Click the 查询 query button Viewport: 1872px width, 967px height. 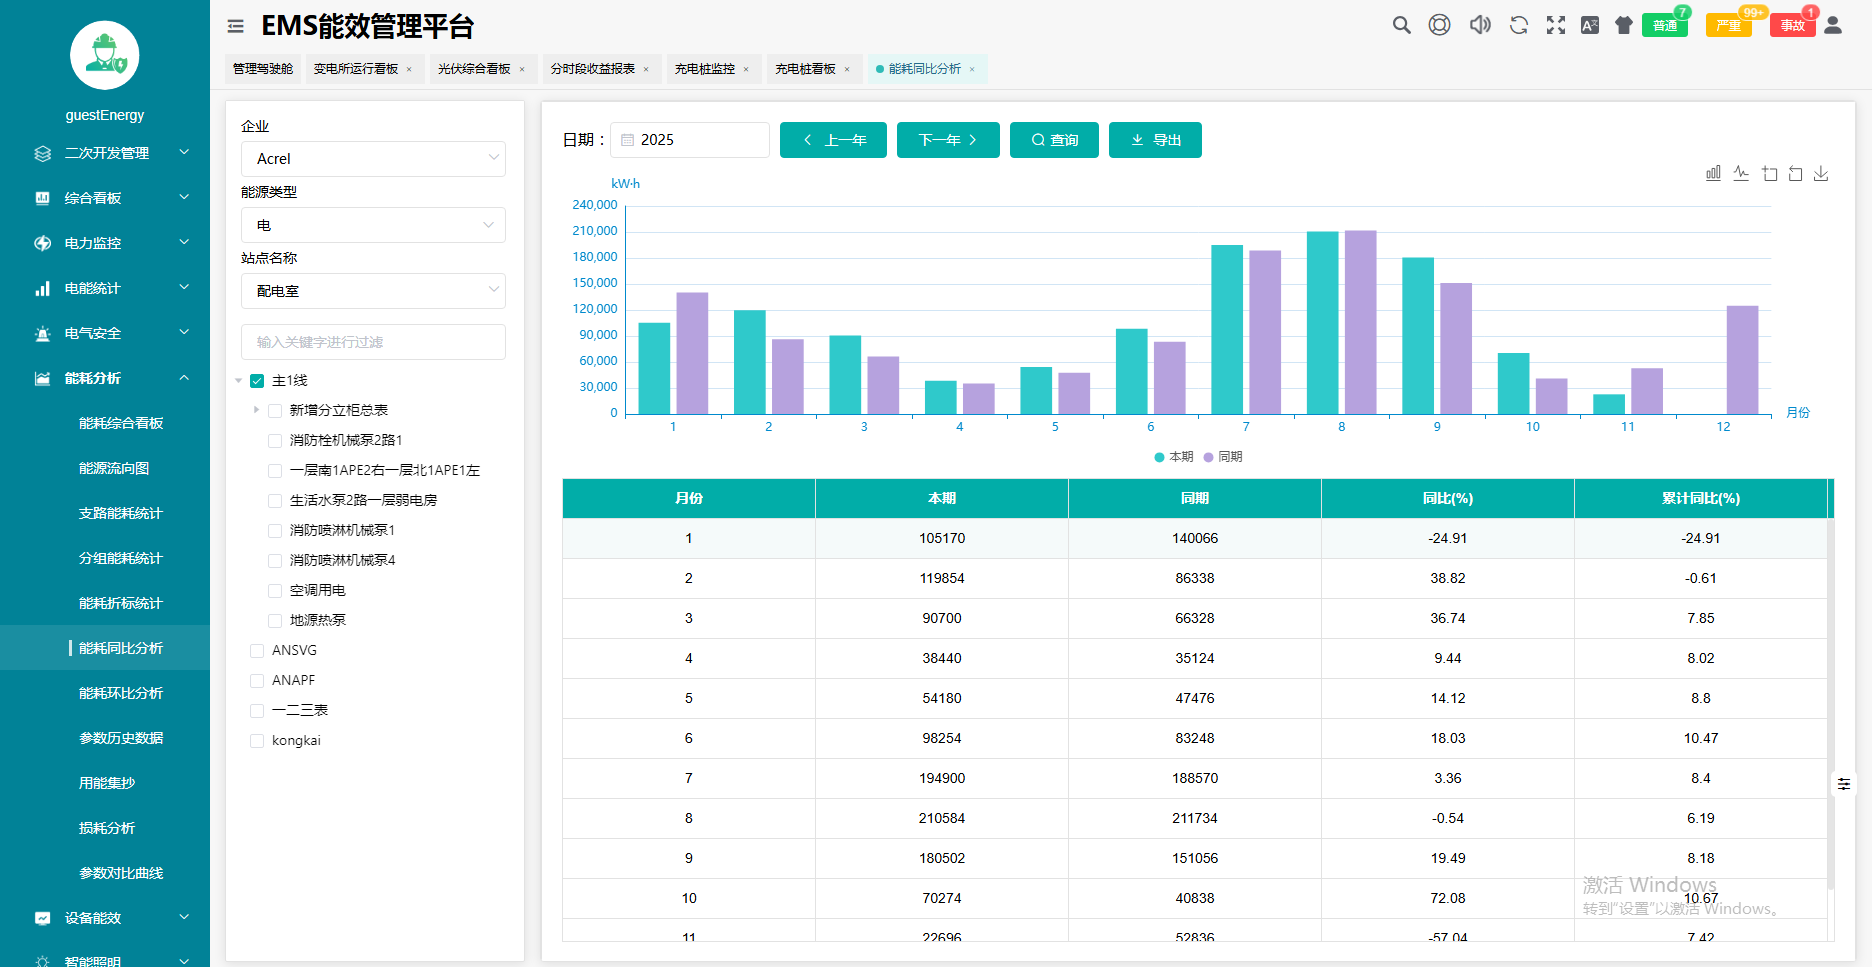[x=1054, y=140]
